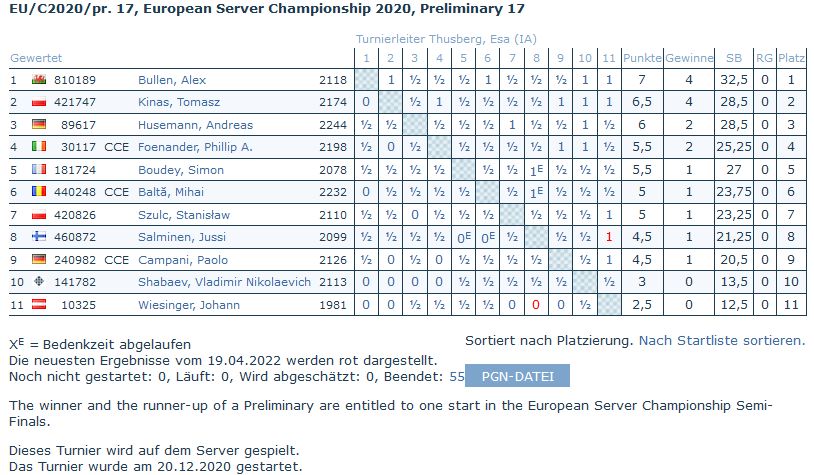Click the Italian flag beside Campani, Paolo
814x475 pixels.
coord(39,259)
